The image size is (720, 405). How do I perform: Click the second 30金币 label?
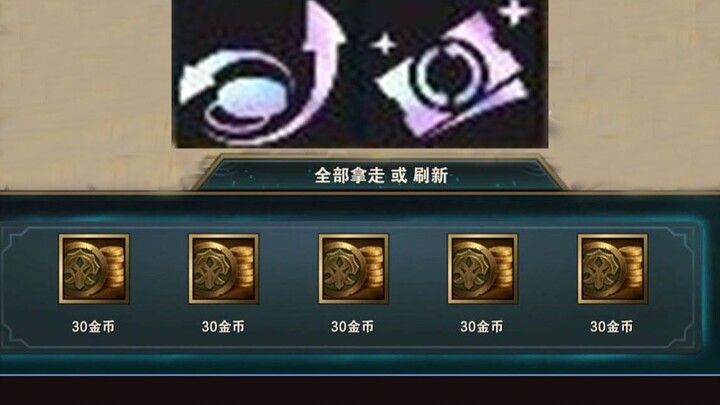tap(223, 326)
